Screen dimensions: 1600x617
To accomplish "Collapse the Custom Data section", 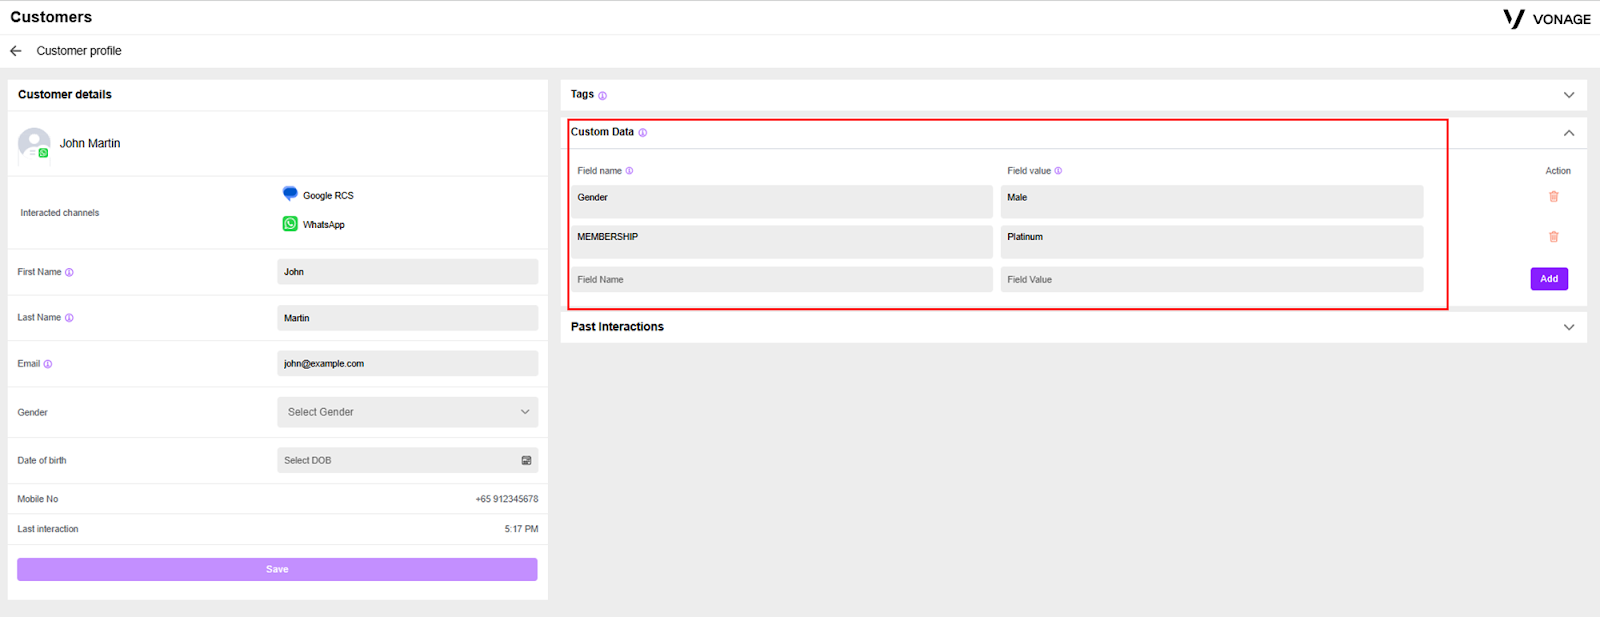I will tap(1569, 133).
